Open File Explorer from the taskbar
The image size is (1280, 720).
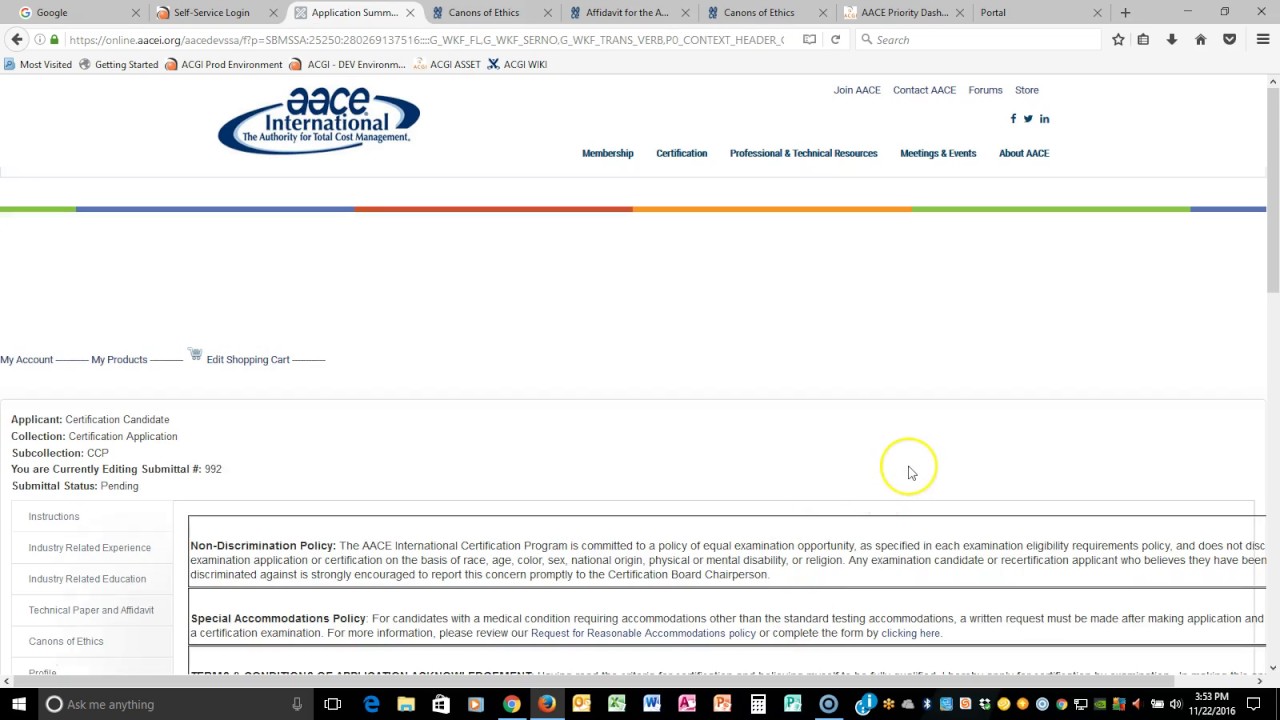pyautogui.click(x=406, y=704)
